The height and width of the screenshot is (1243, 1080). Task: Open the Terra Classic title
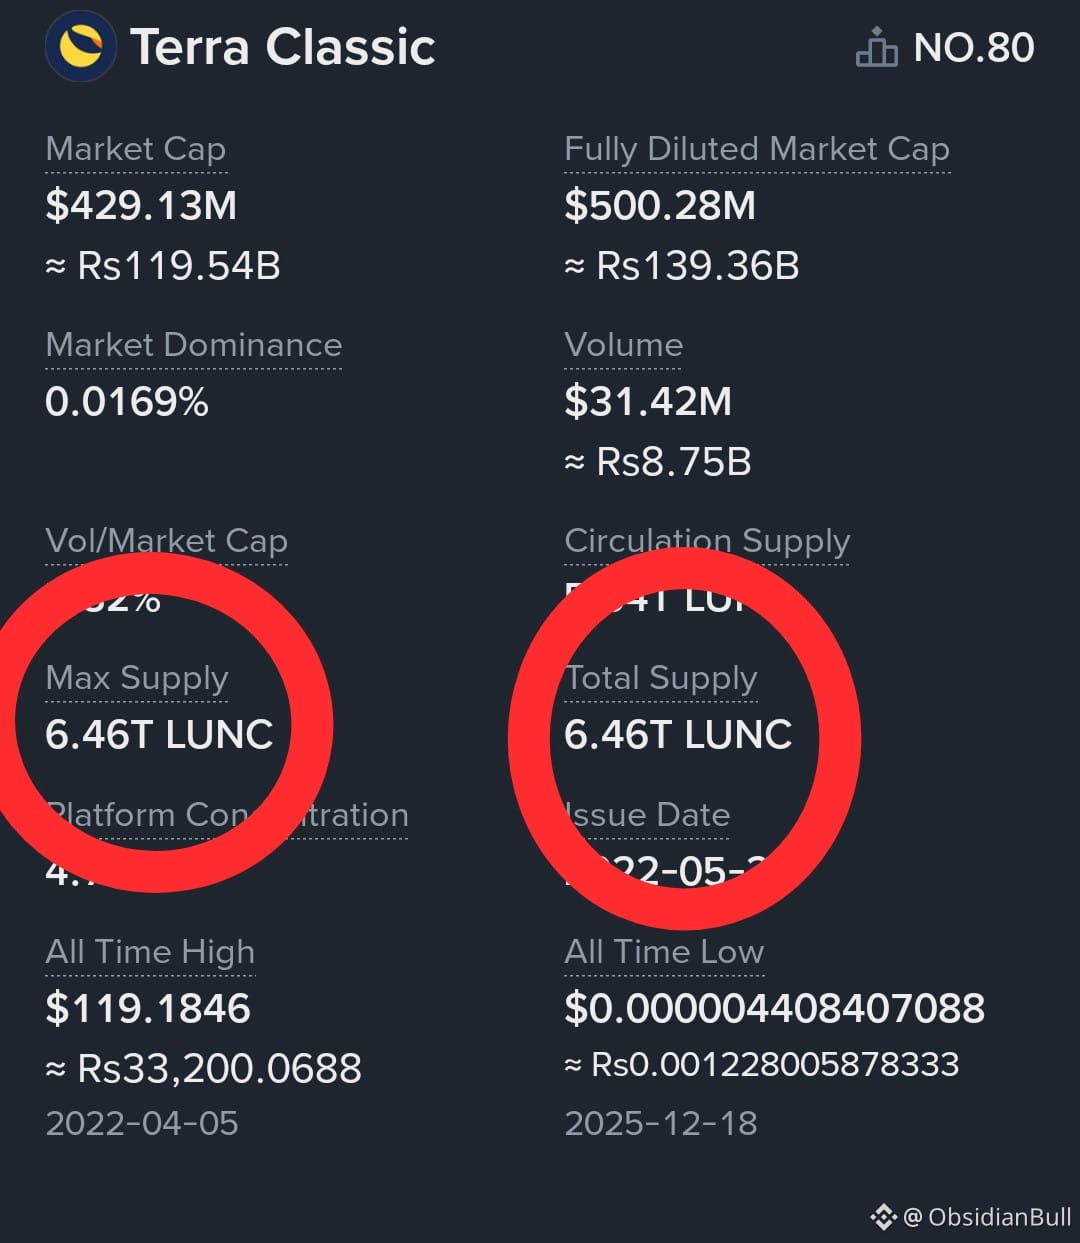[283, 47]
